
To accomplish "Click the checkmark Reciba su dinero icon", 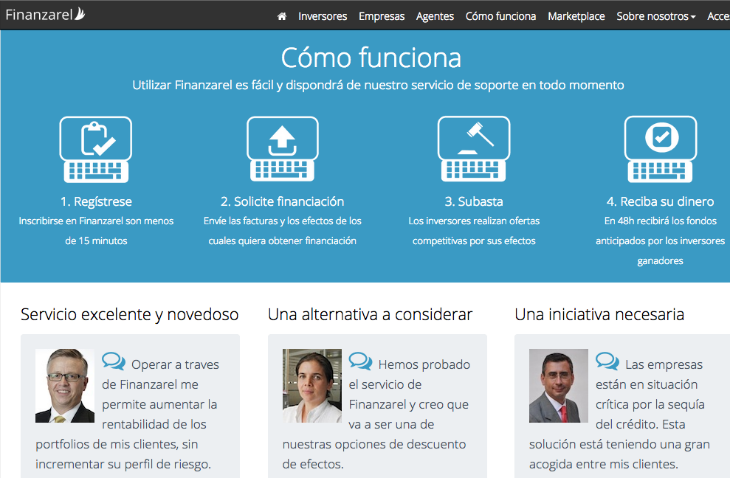I will click(x=660, y=149).
